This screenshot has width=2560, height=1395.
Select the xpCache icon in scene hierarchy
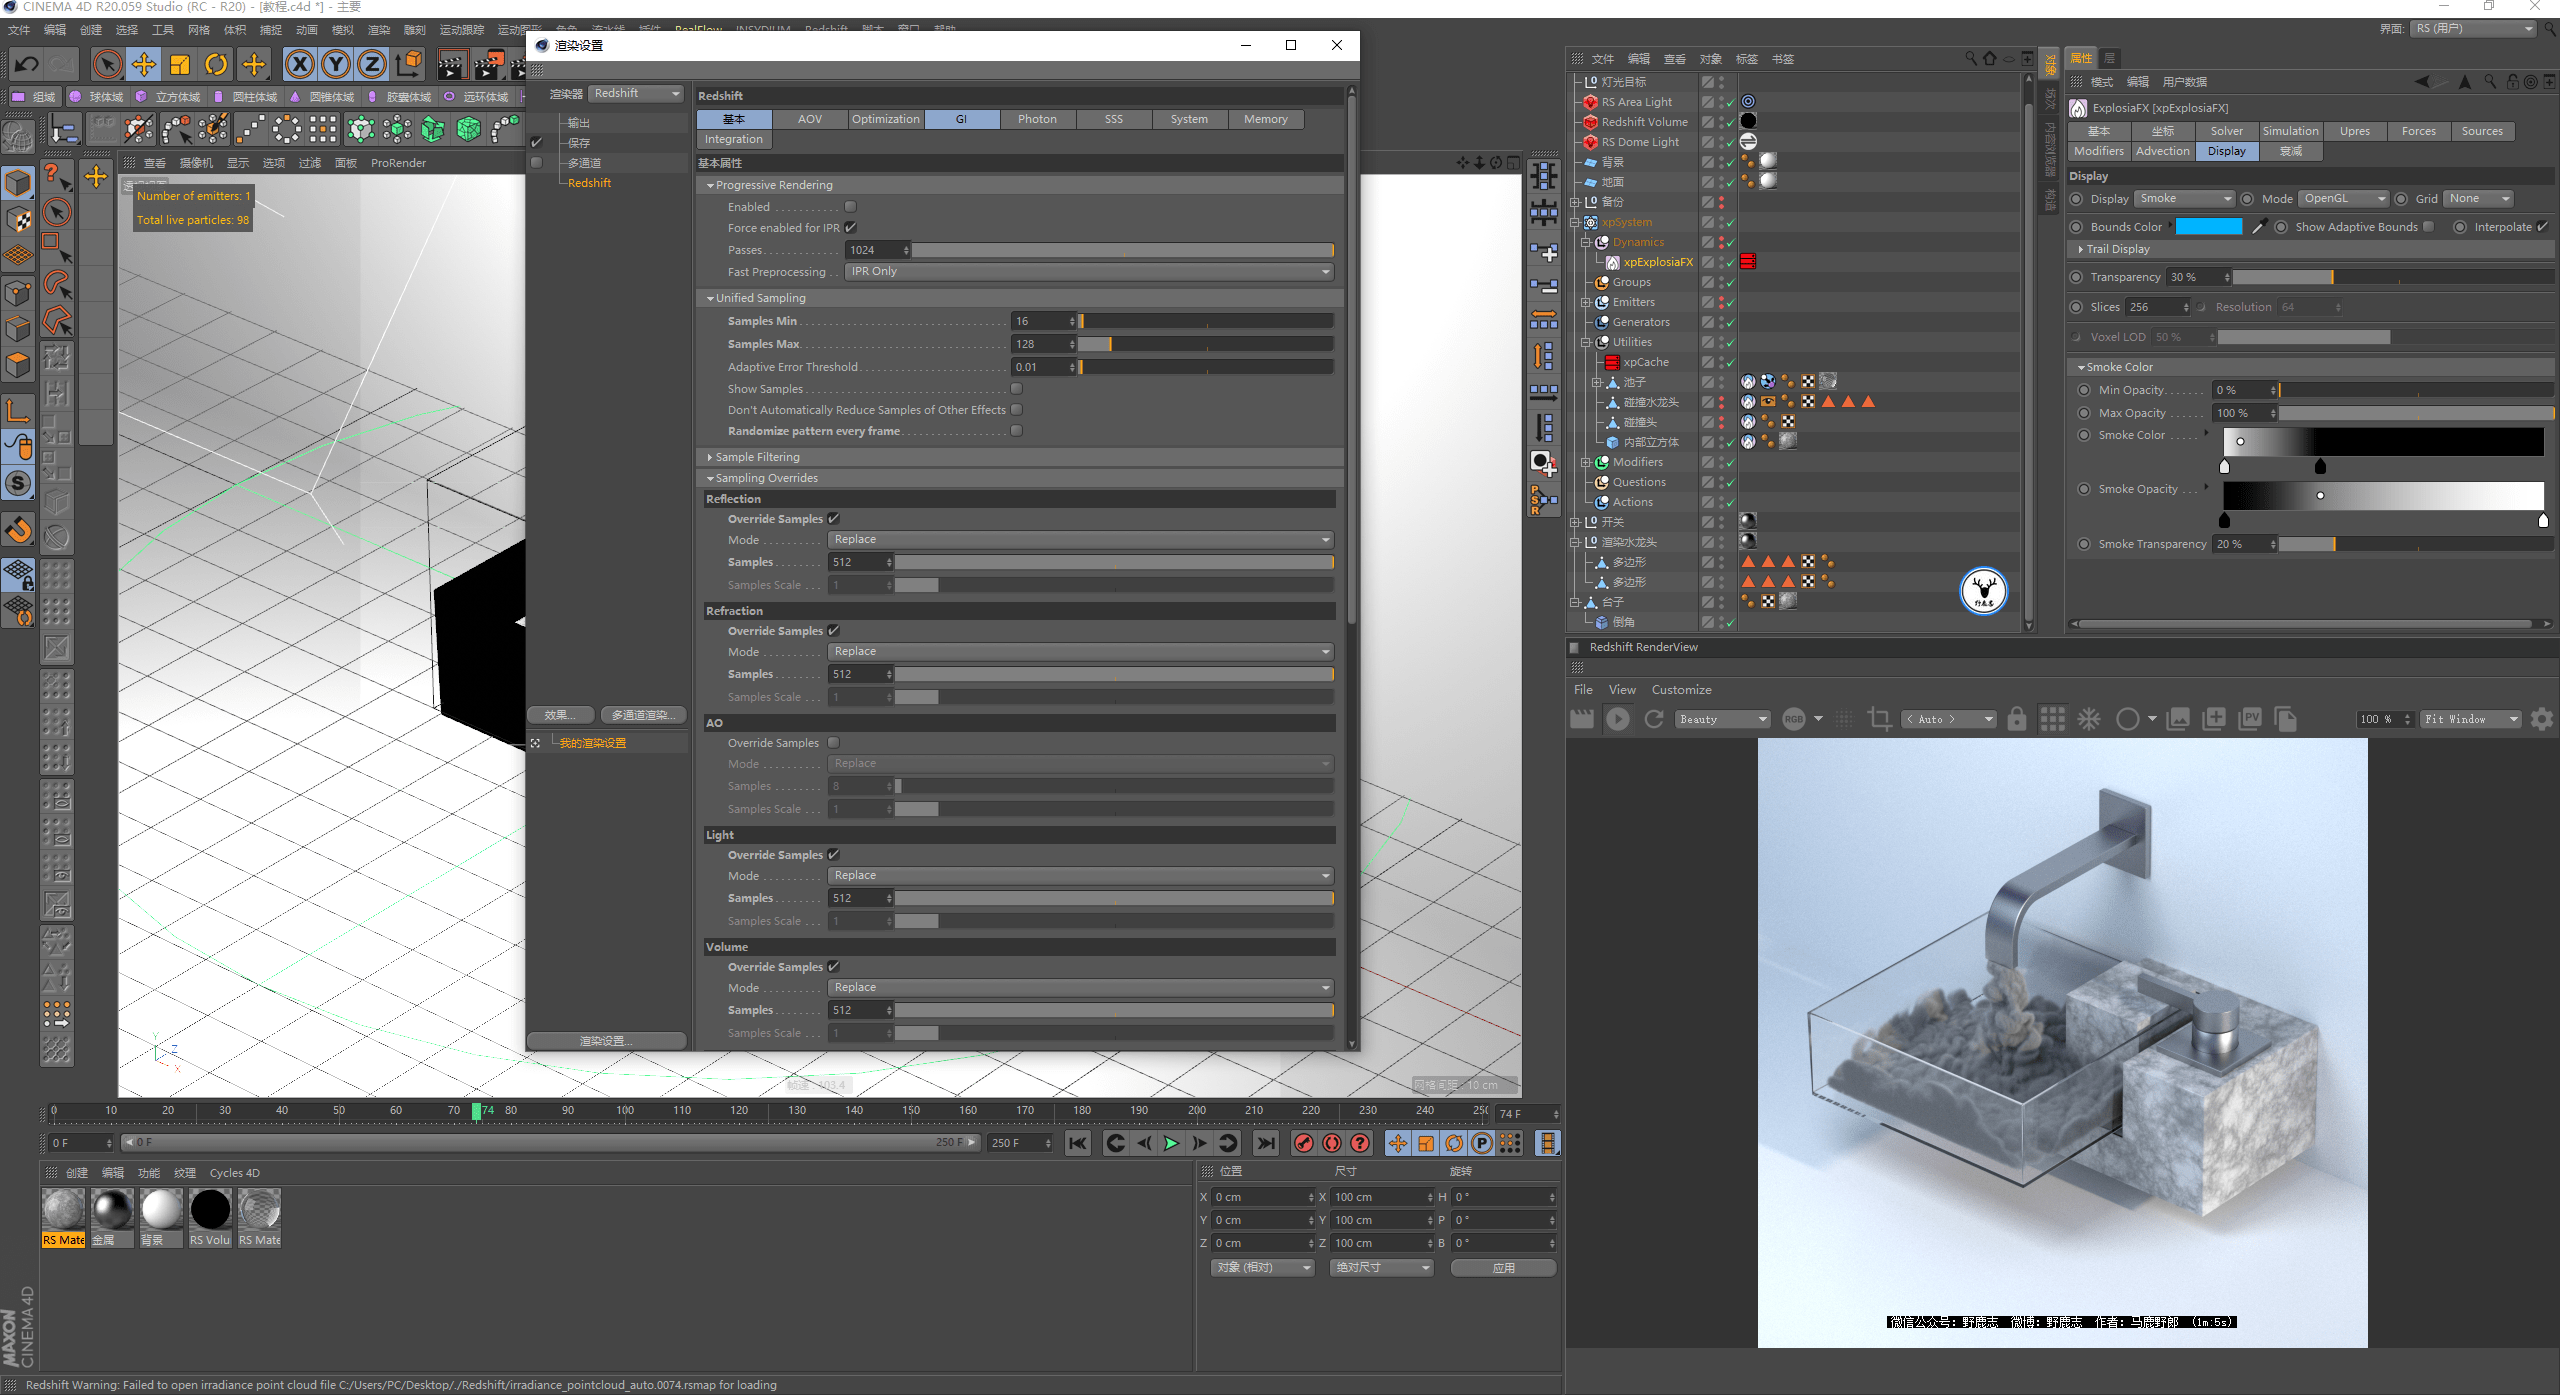pos(1609,362)
